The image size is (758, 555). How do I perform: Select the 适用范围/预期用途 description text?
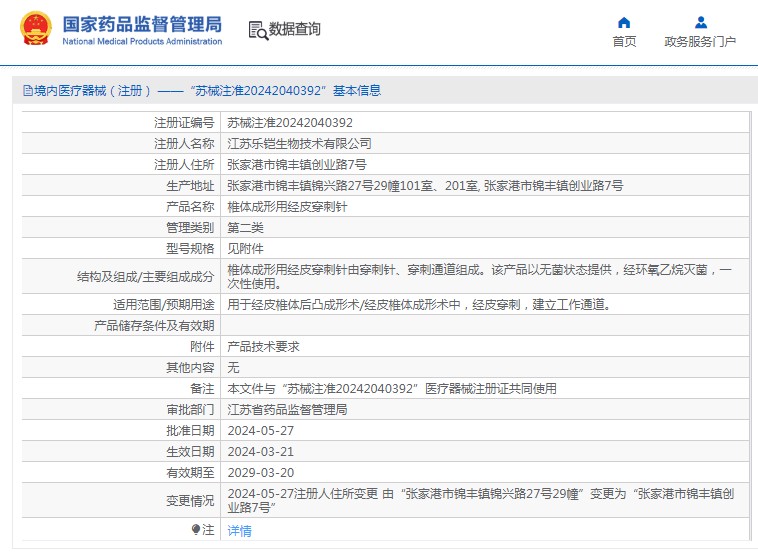coord(420,305)
